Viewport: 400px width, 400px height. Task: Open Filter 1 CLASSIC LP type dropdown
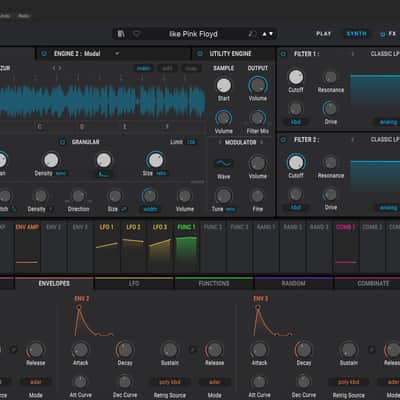(x=385, y=54)
